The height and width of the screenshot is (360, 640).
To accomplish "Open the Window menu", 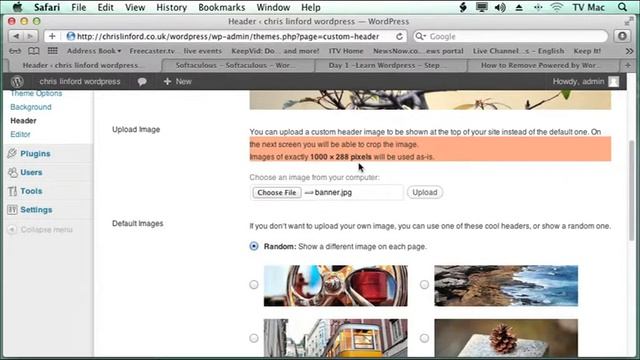I will tap(273, 7).
